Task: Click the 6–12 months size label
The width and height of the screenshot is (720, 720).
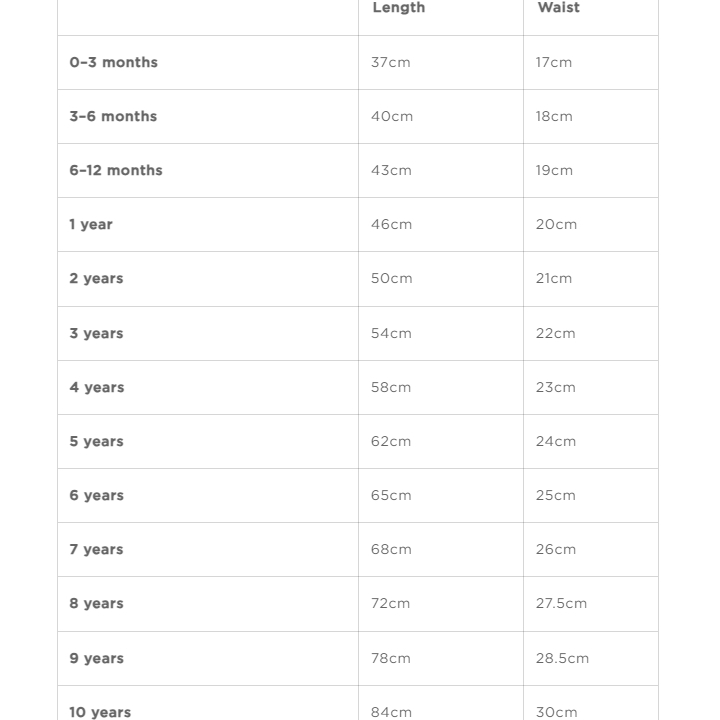Action: point(116,170)
